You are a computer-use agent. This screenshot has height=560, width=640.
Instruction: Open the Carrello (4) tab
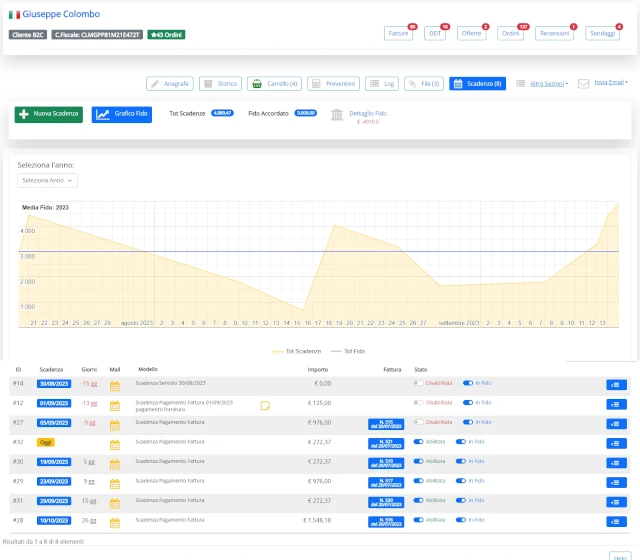pos(275,84)
